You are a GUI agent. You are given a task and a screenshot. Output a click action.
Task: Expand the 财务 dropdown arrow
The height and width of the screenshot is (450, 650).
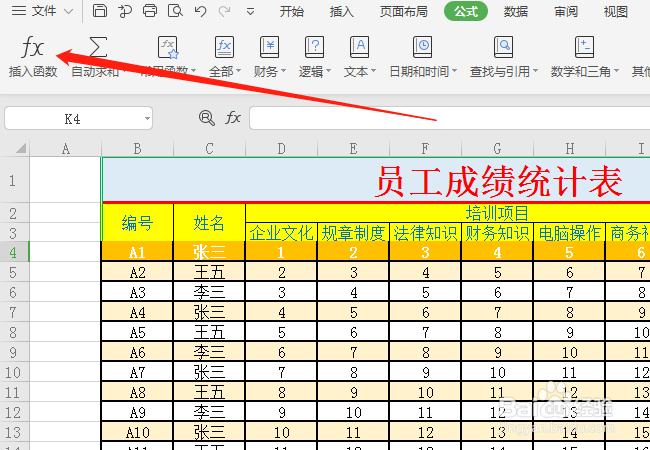(284, 71)
